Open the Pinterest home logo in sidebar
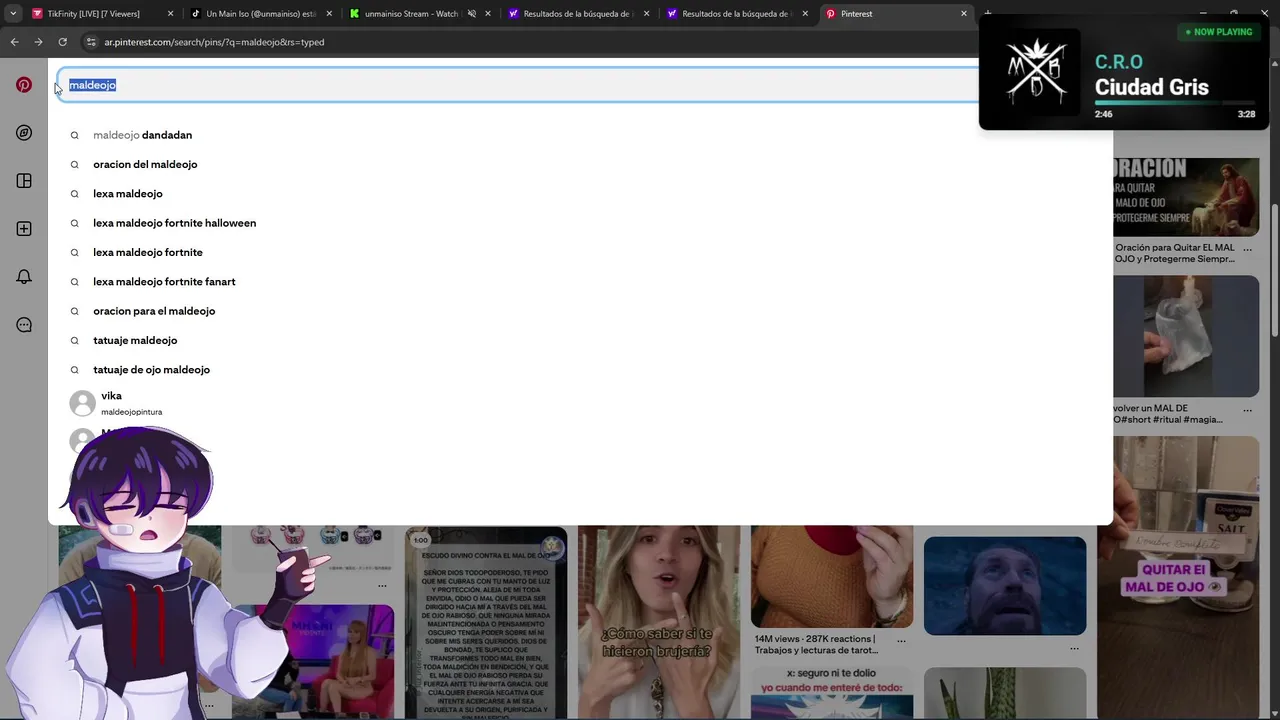This screenshot has width=1280, height=720. 24,85
